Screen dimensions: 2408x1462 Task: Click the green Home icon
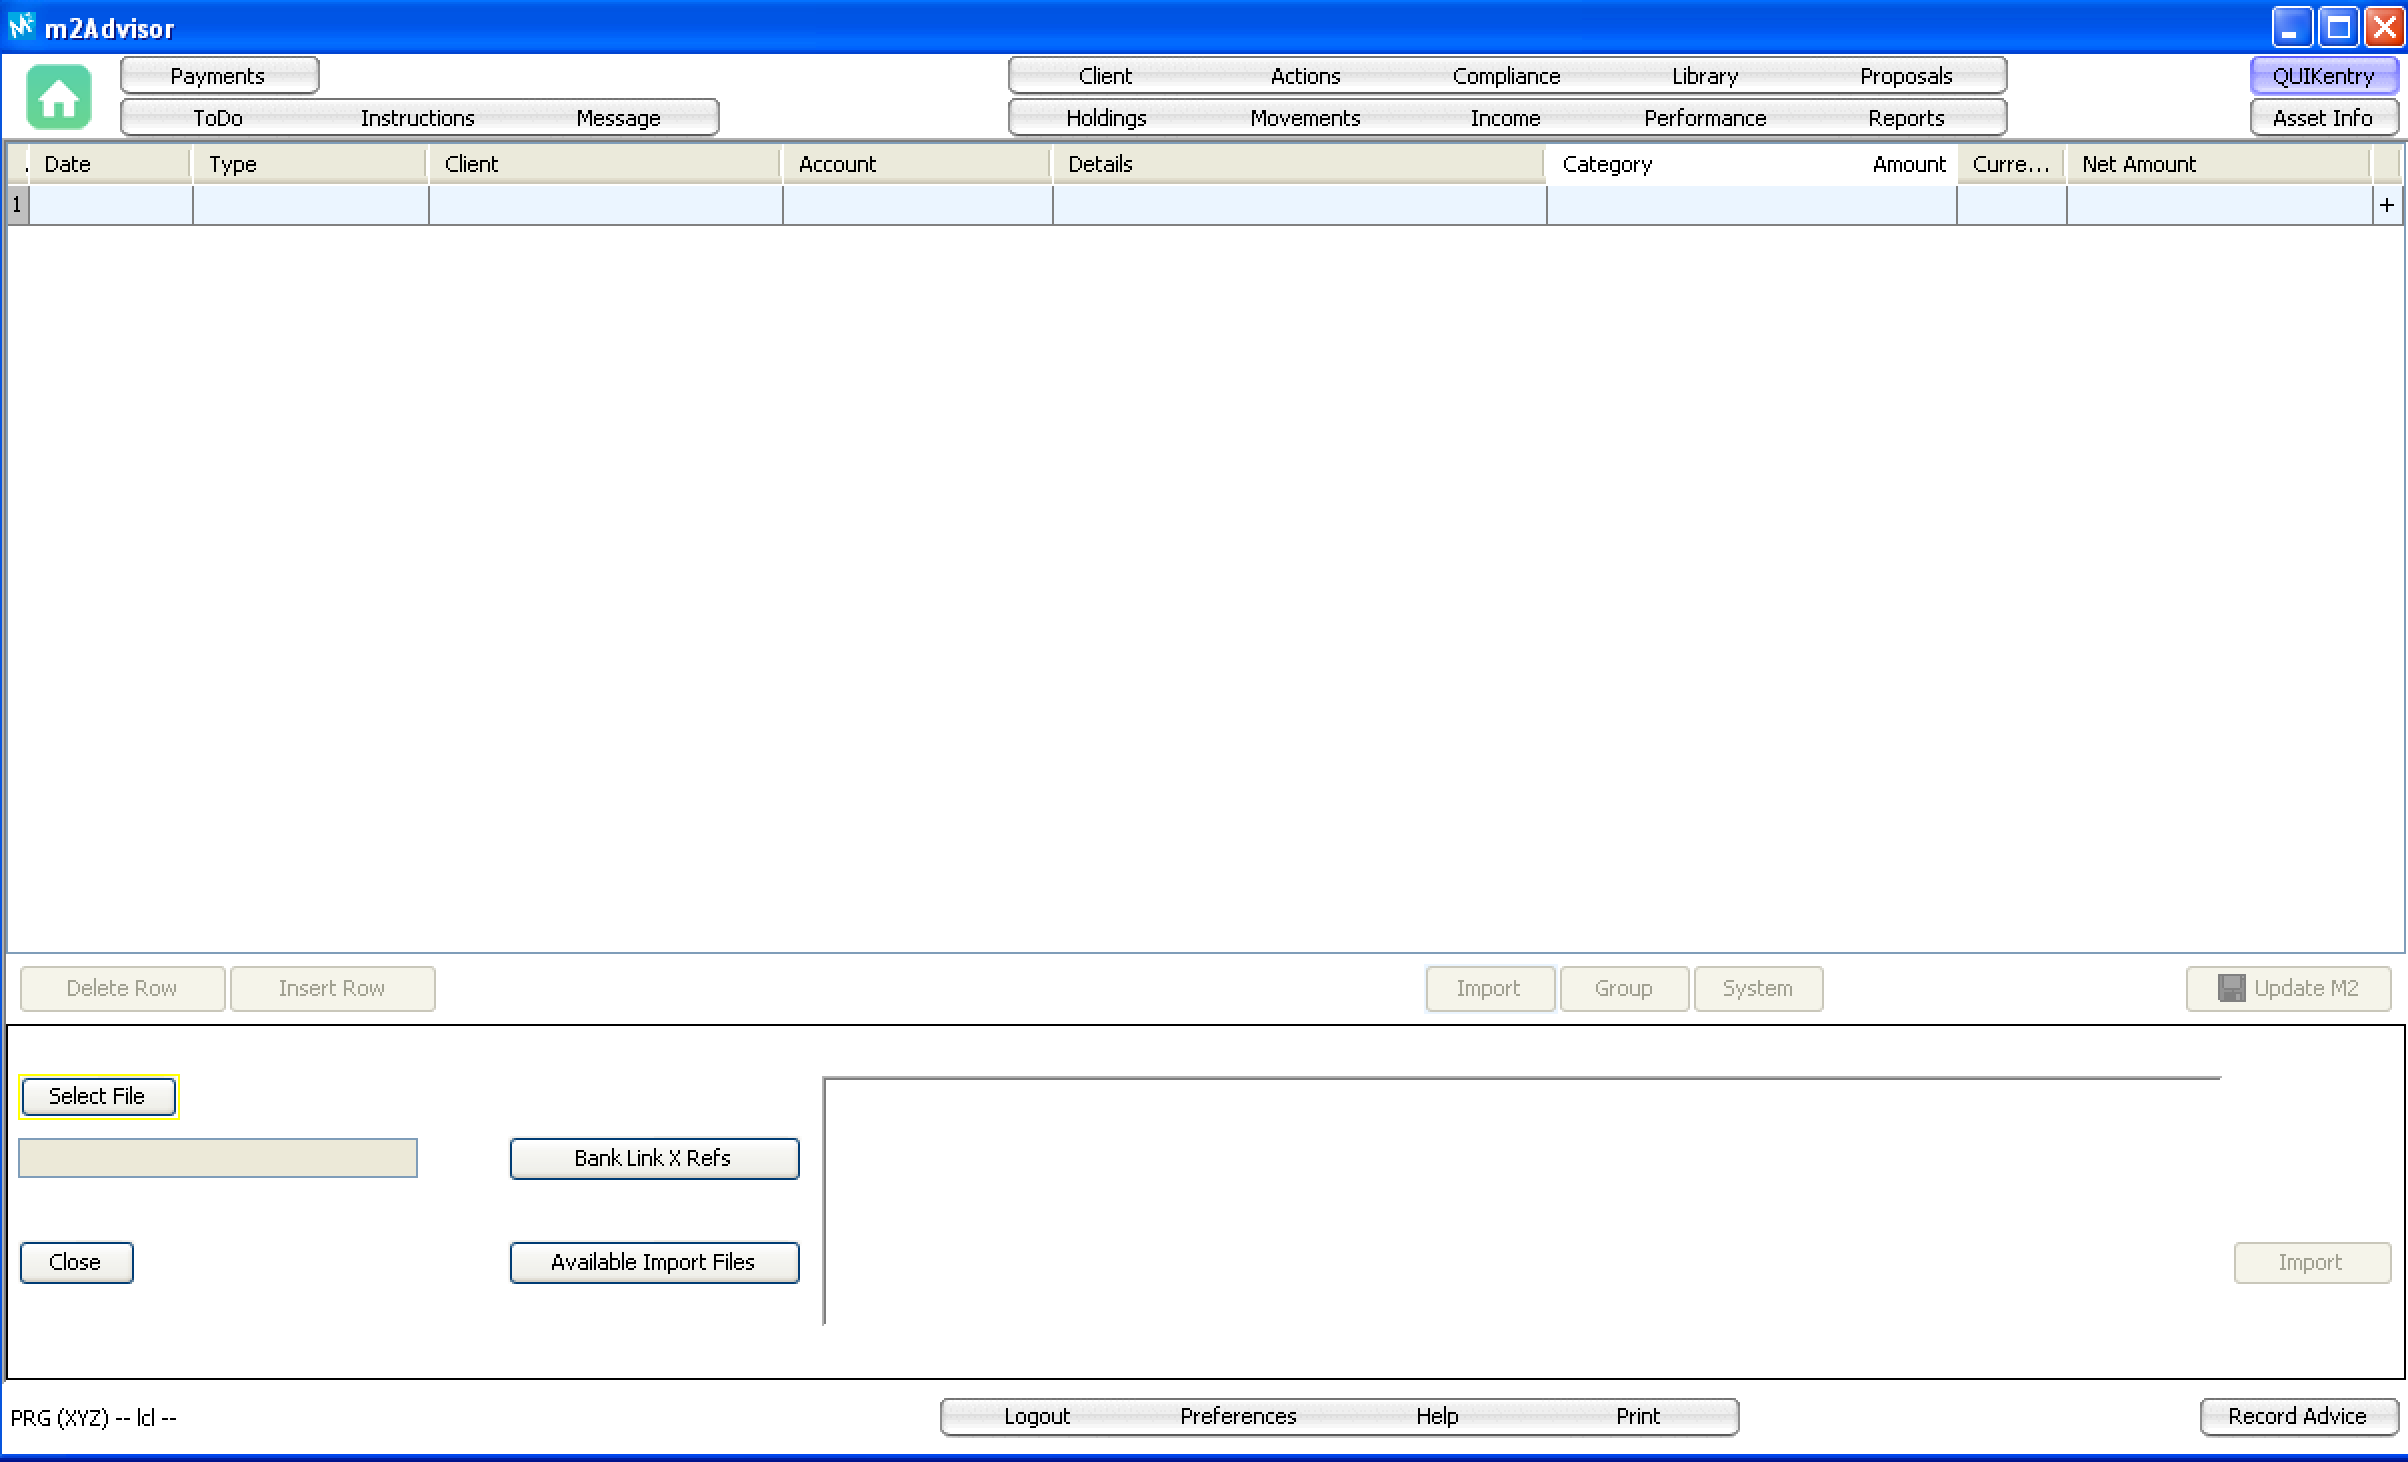click(59, 97)
